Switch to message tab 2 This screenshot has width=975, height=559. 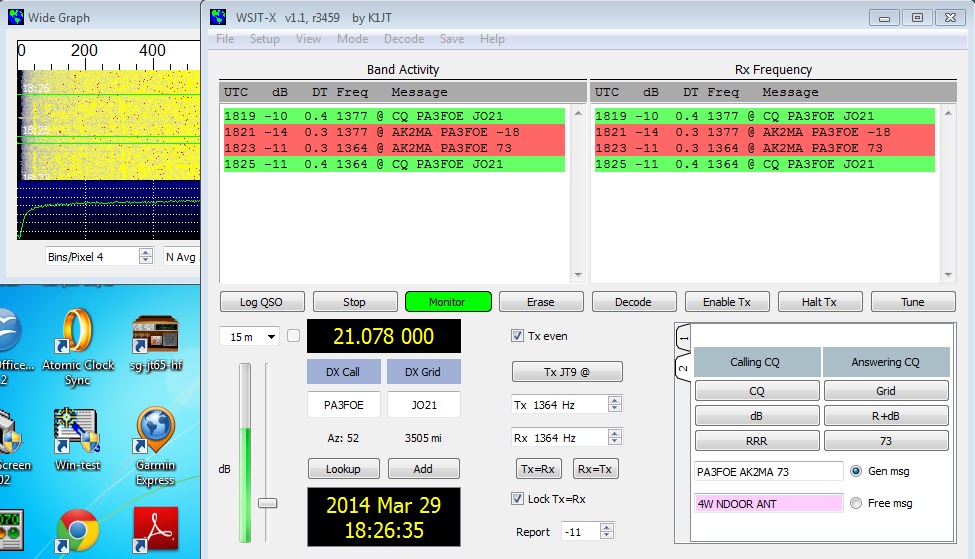coord(683,367)
